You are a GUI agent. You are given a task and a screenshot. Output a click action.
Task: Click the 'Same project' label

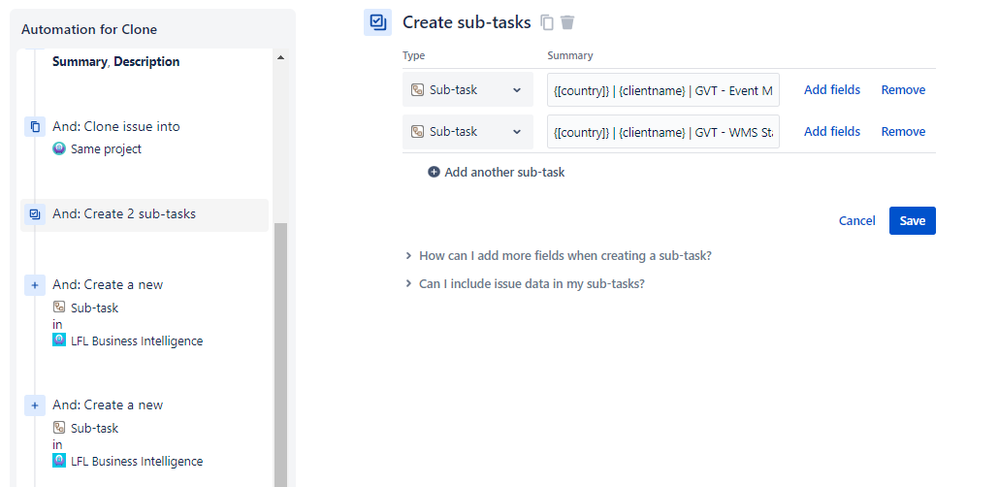(x=106, y=149)
